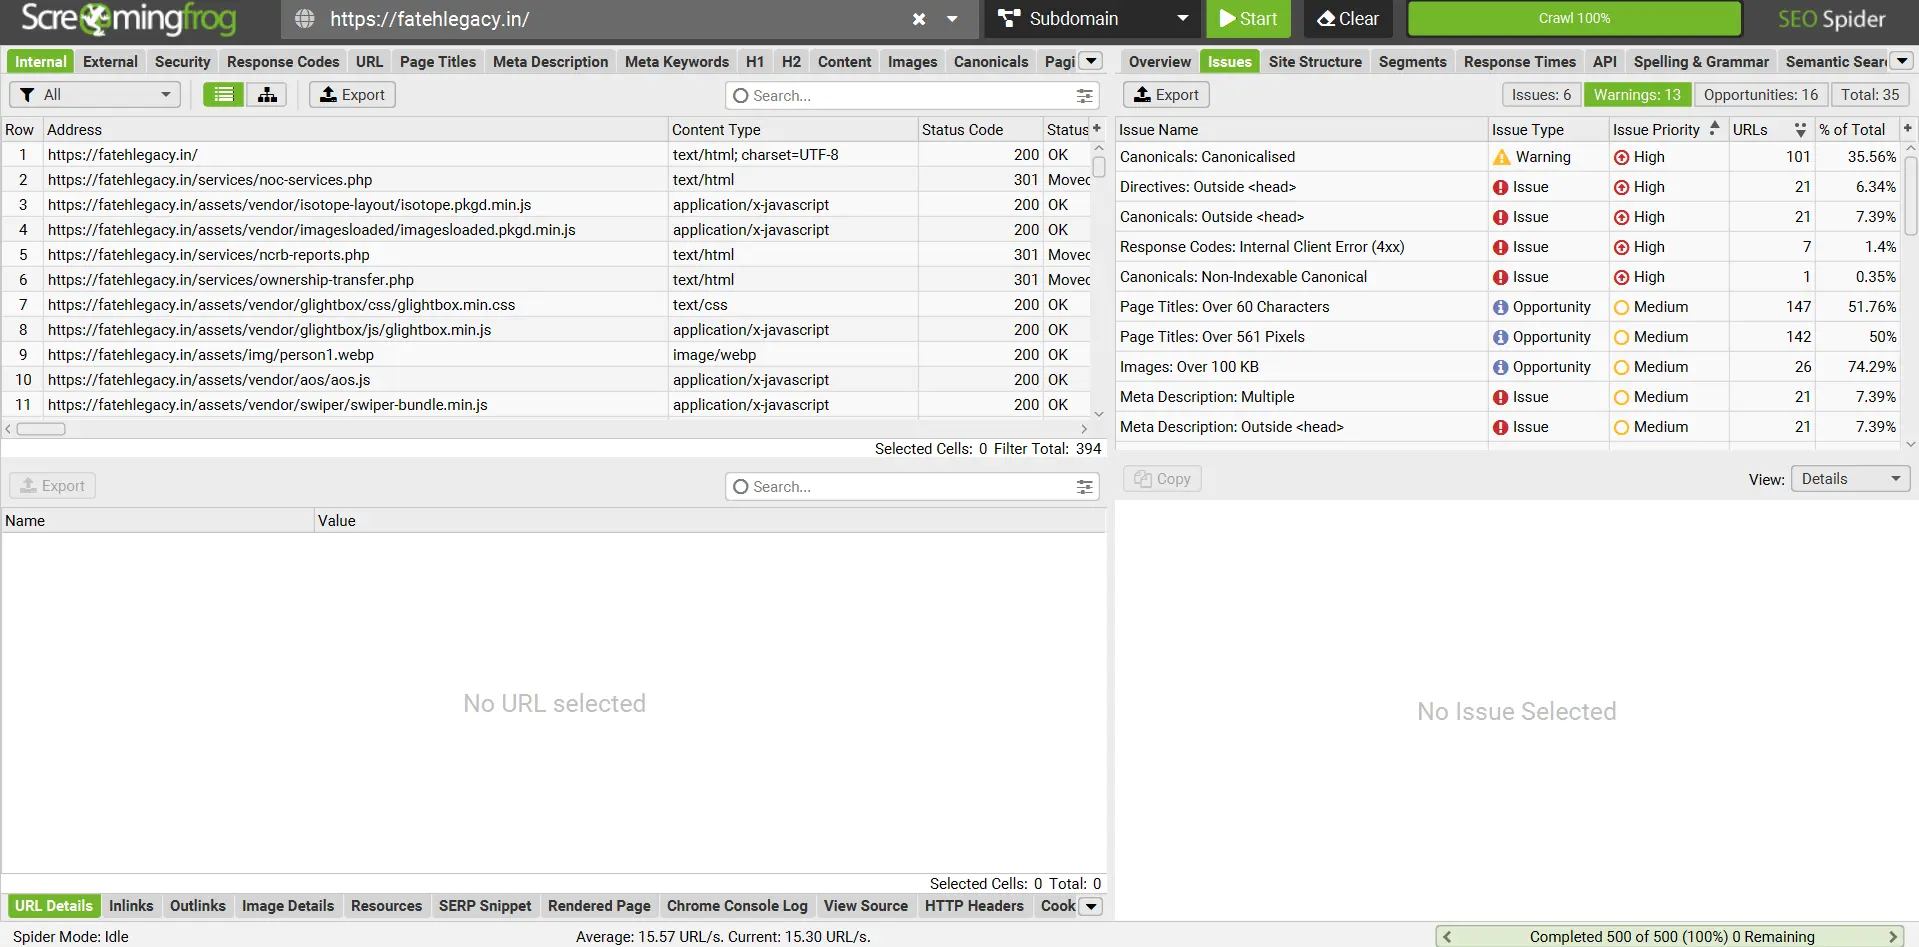The image size is (1919, 947).
Task: Add column with plus icon in URL table
Action: pos(1097,129)
